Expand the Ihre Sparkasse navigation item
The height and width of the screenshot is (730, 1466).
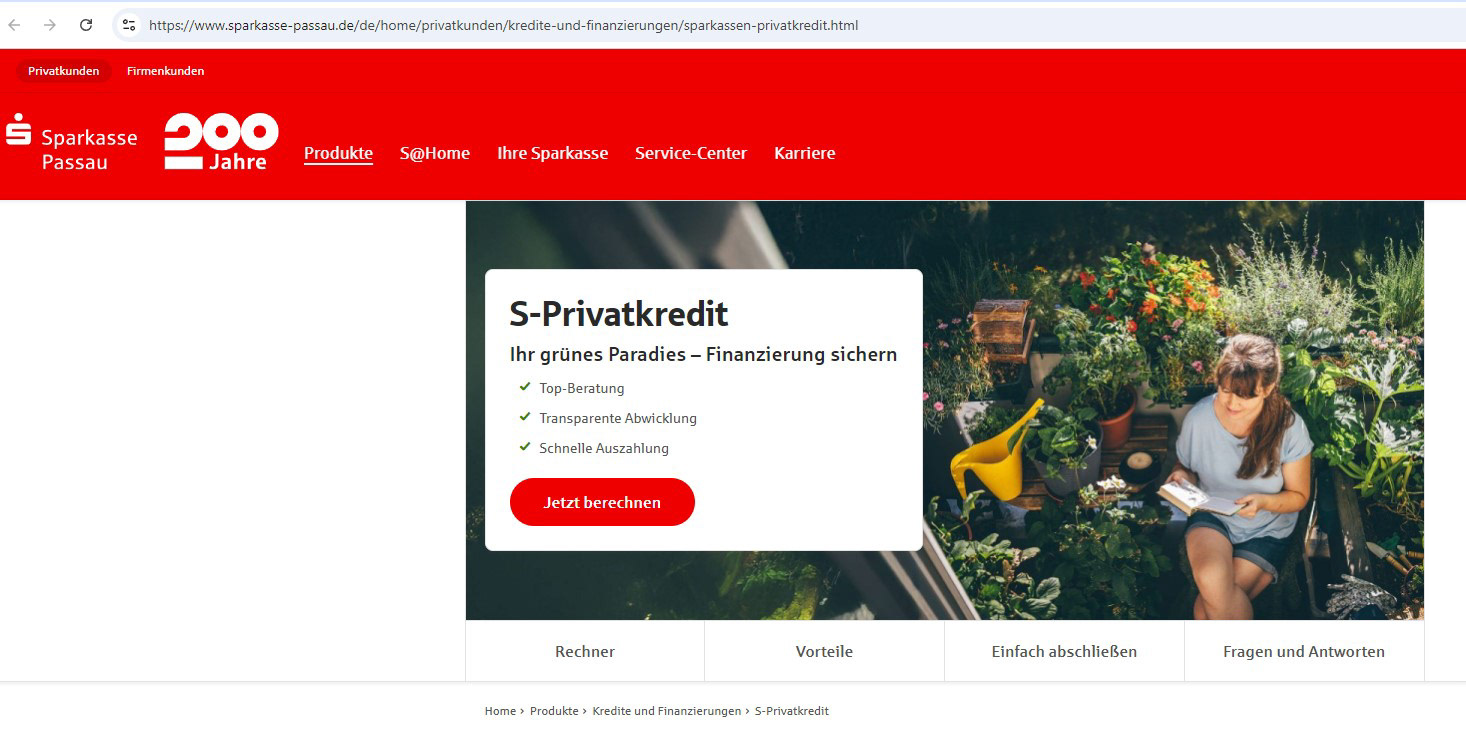pyautogui.click(x=553, y=153)
